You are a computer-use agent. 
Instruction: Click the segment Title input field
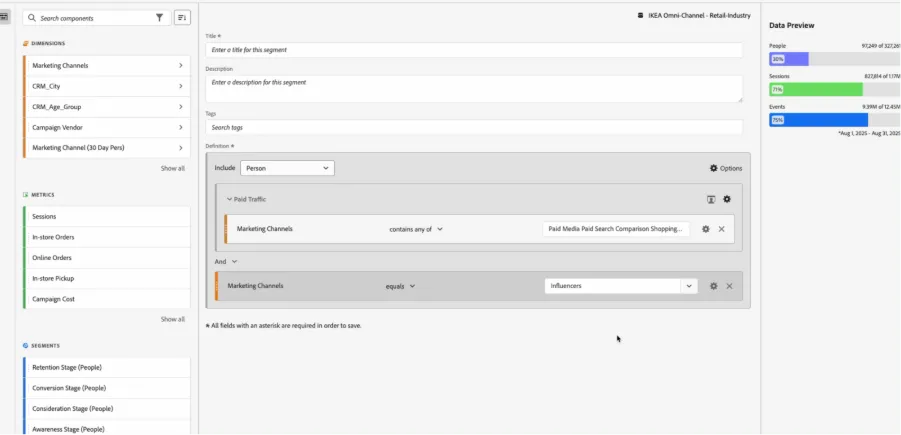tap(473, 50)
